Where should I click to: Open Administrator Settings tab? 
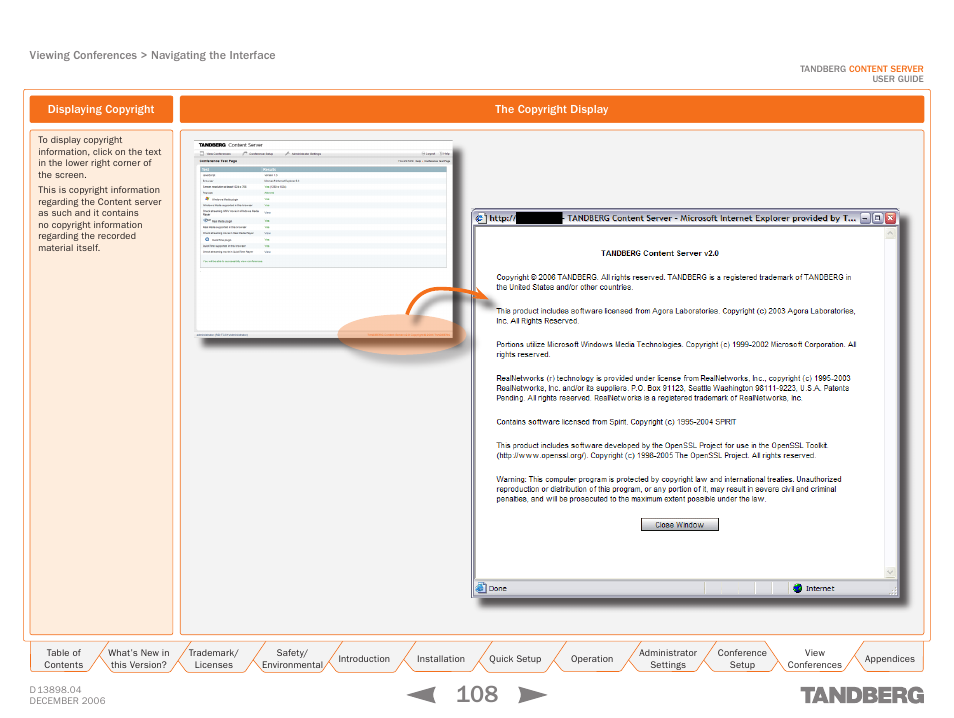(667, 658)
